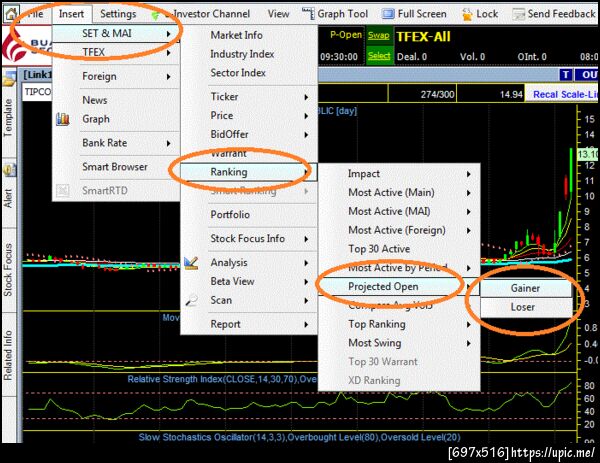The image size is (600, 463).
Task: Click the Analysis chart icon
Action: tap(191, 263)
